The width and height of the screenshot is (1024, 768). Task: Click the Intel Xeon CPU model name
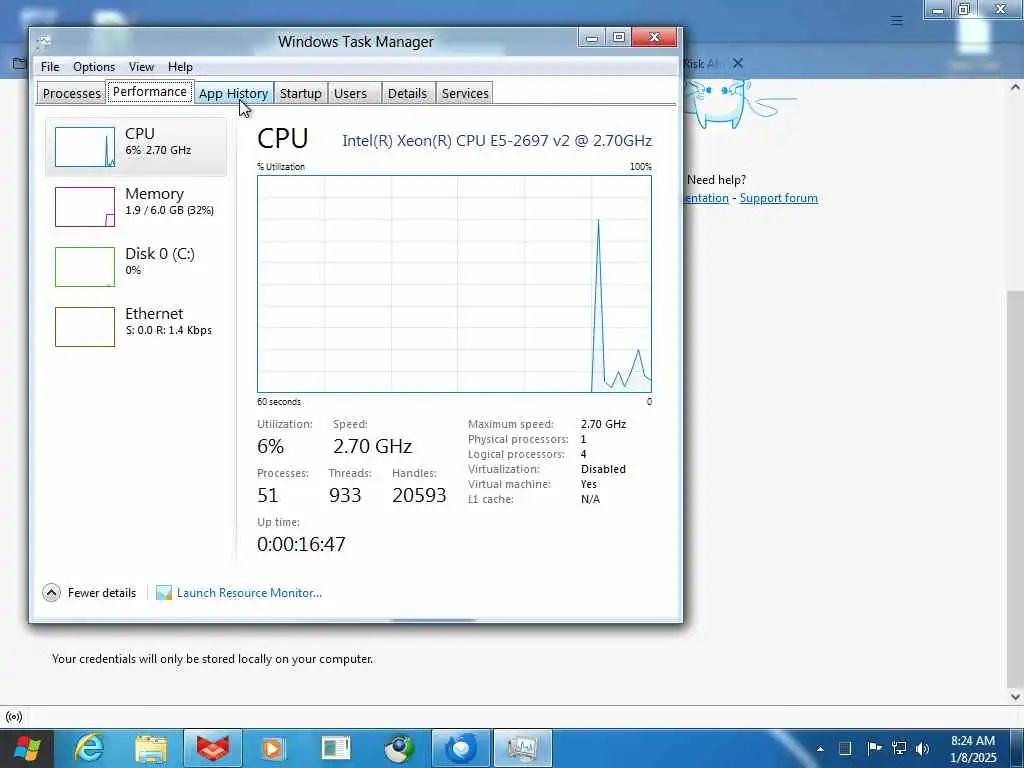(497, 140)
